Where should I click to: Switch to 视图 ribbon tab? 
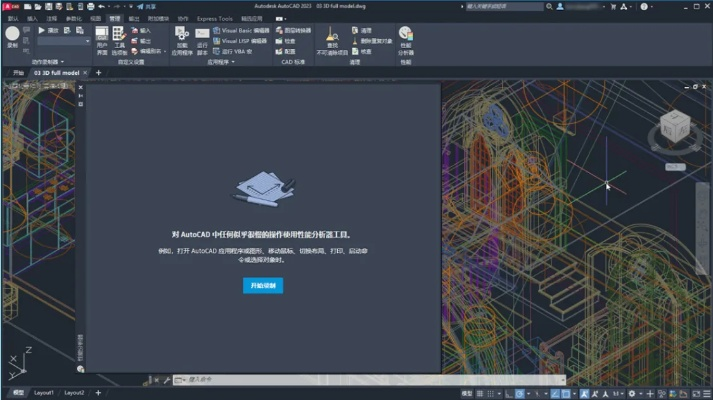point(95,19)
